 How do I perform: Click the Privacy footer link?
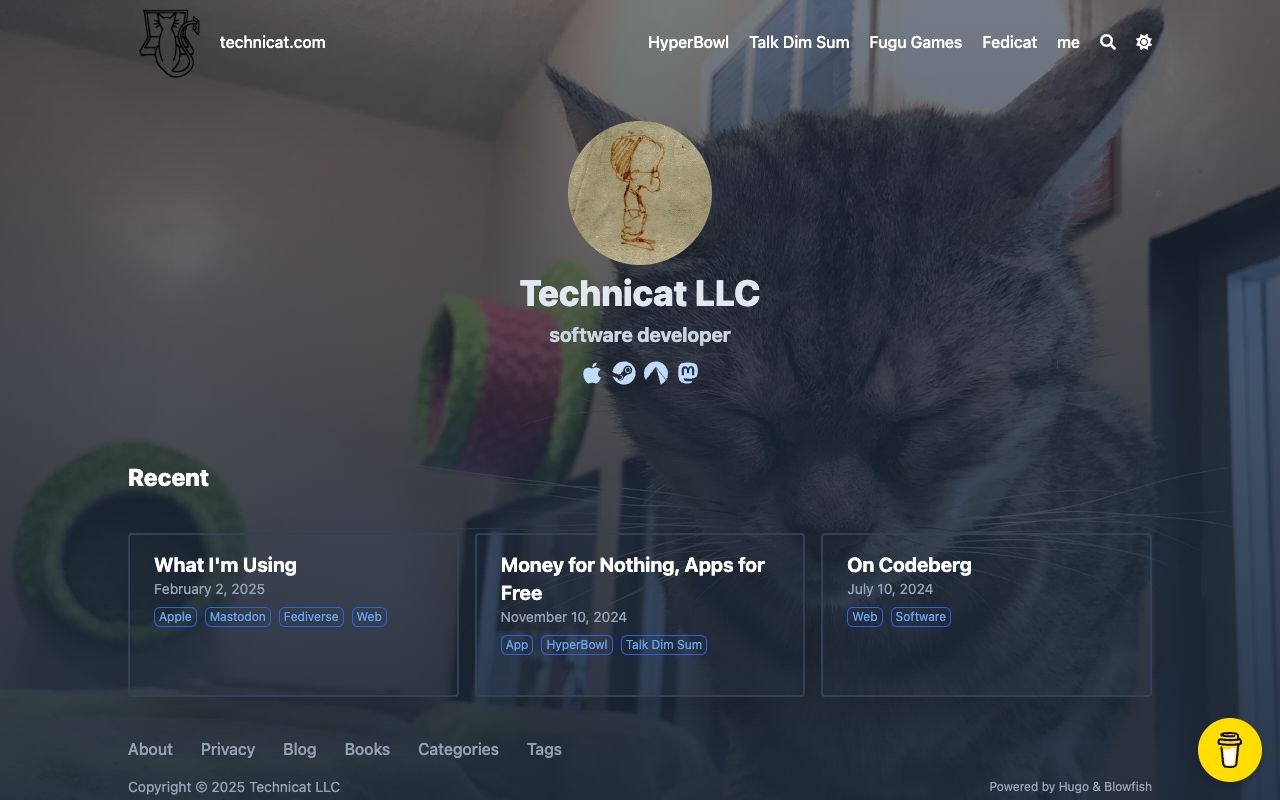(x=228, y=749)
